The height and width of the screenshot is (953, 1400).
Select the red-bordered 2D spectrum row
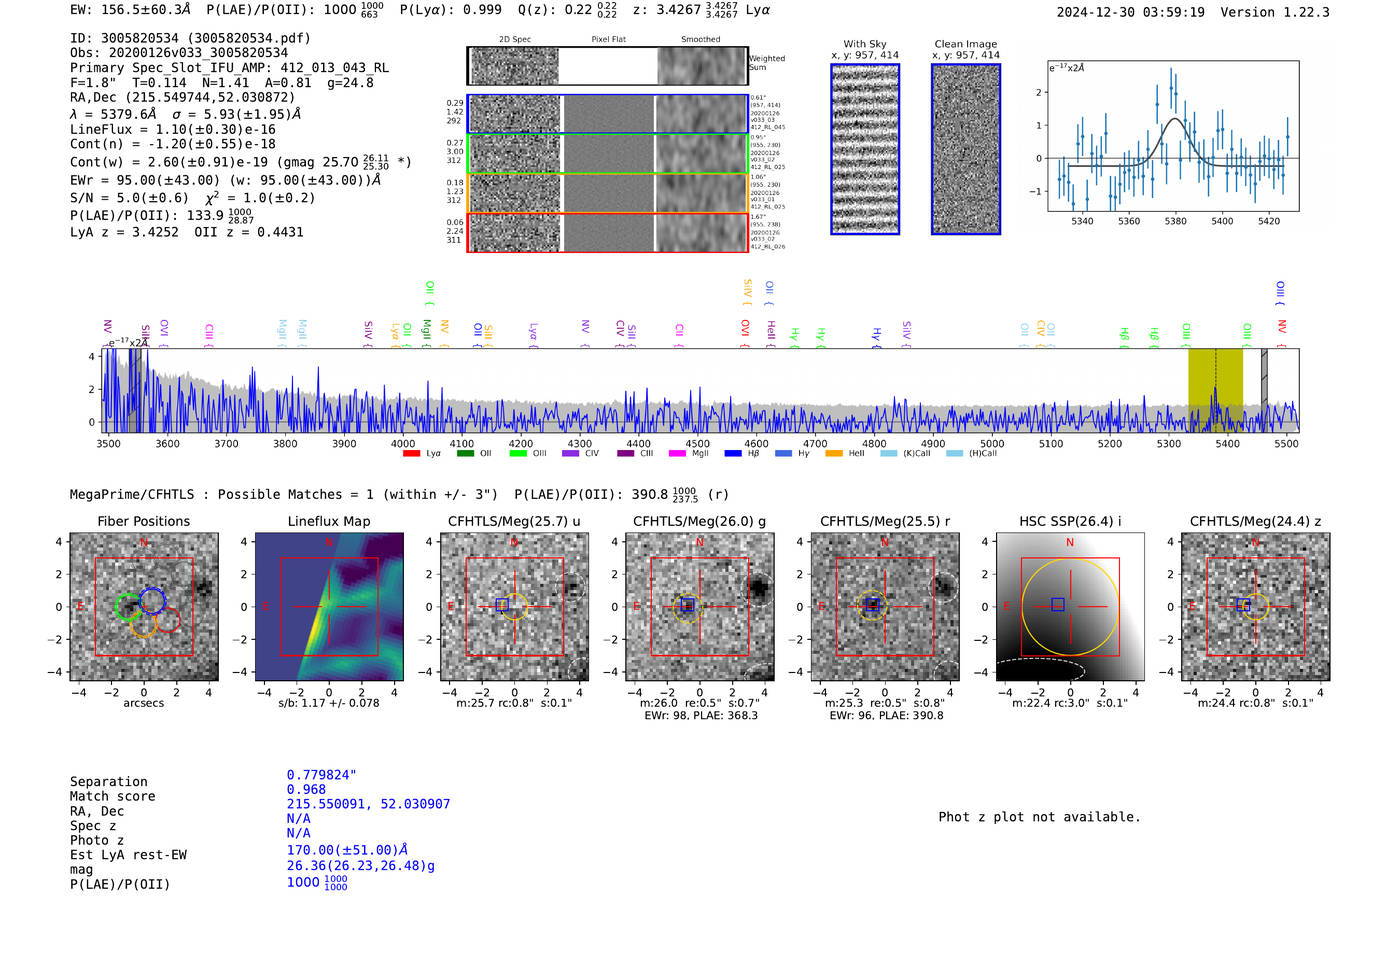tap(608, 232)
